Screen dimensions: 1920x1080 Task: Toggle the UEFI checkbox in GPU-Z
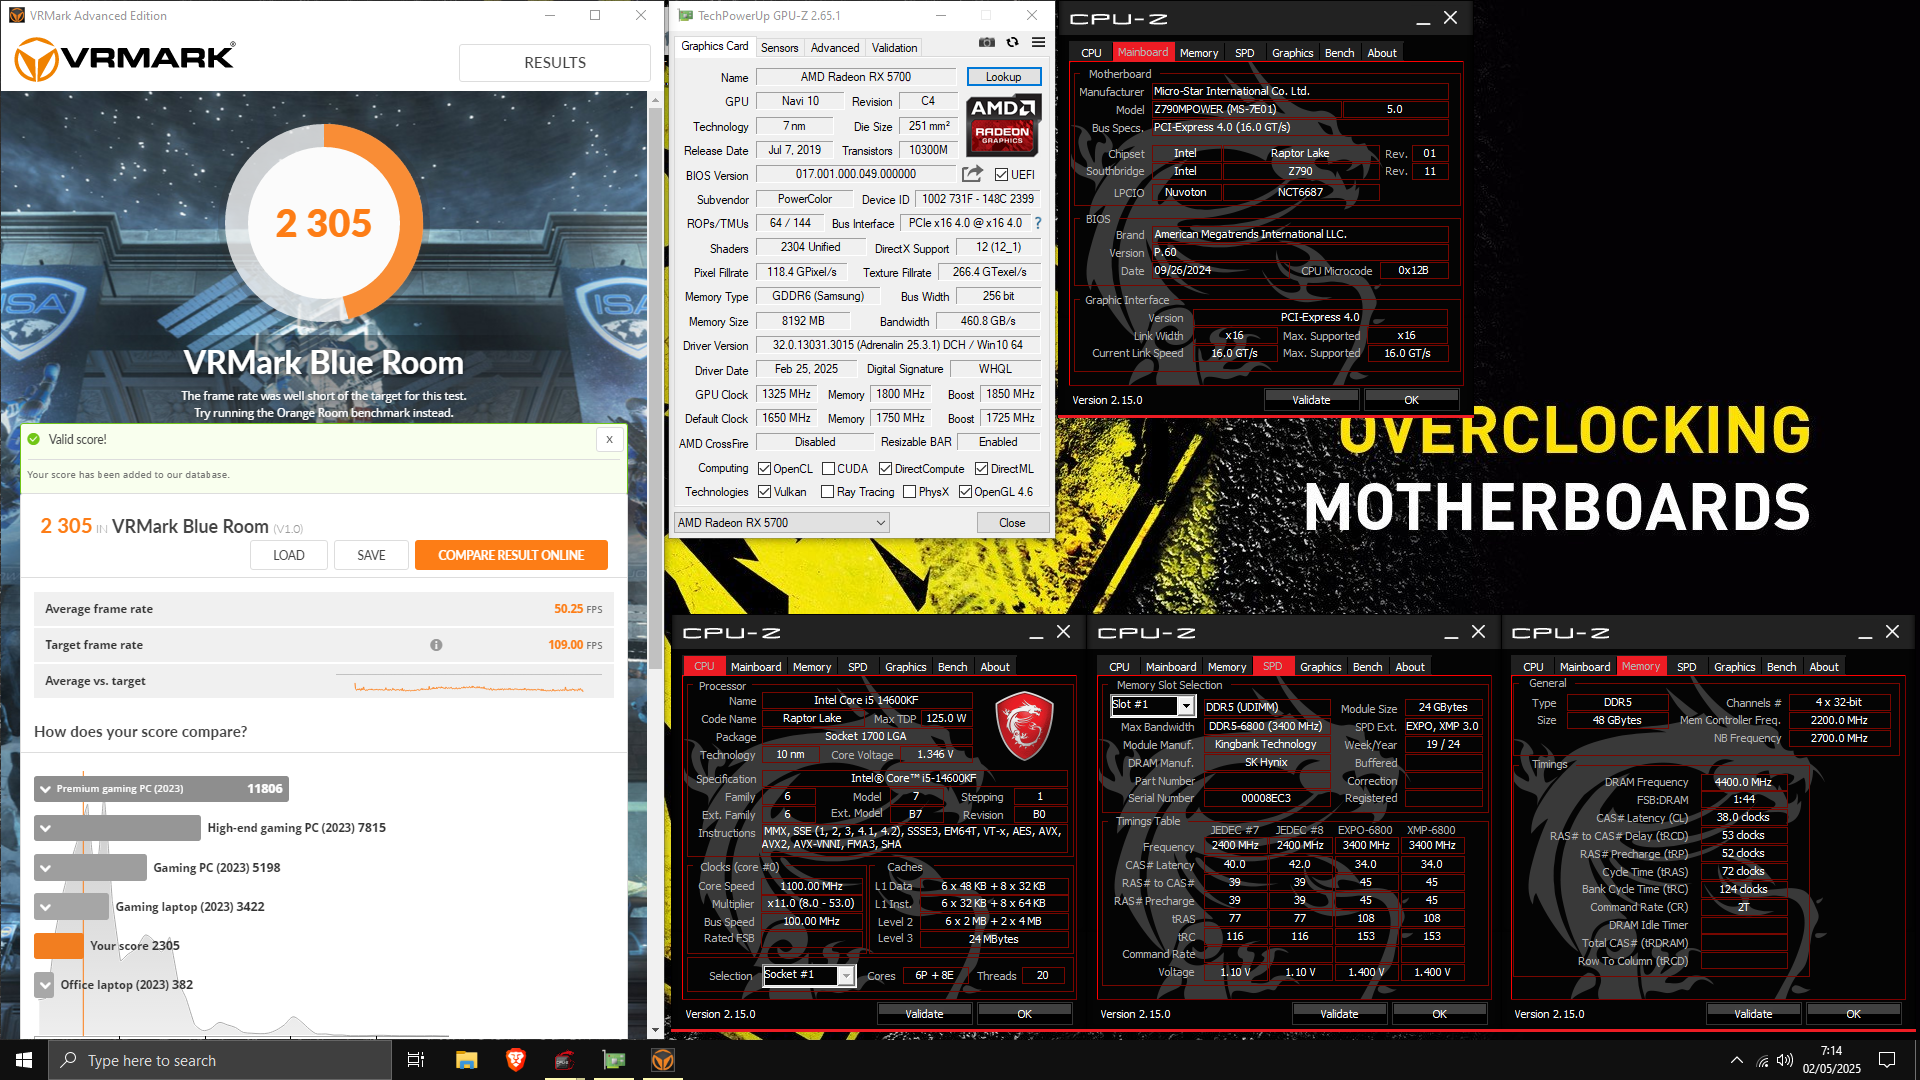click(1002, 175)
